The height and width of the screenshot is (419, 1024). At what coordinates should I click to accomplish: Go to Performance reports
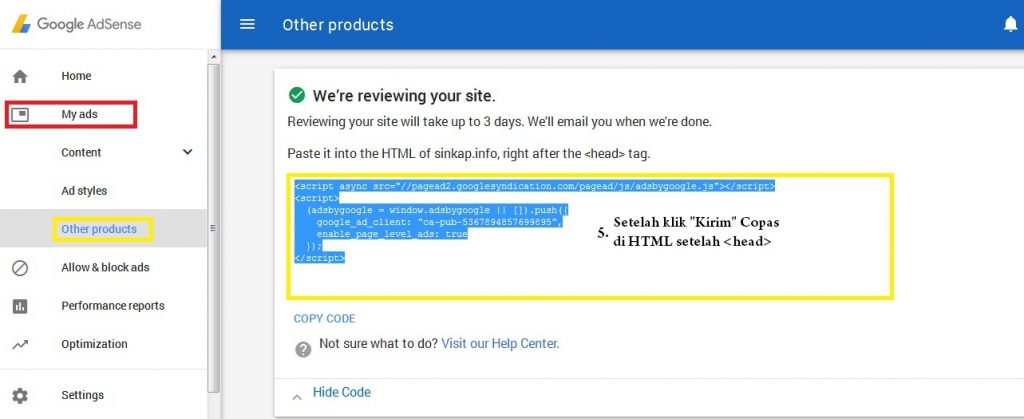pyautogui.click(x=112, y=306)
